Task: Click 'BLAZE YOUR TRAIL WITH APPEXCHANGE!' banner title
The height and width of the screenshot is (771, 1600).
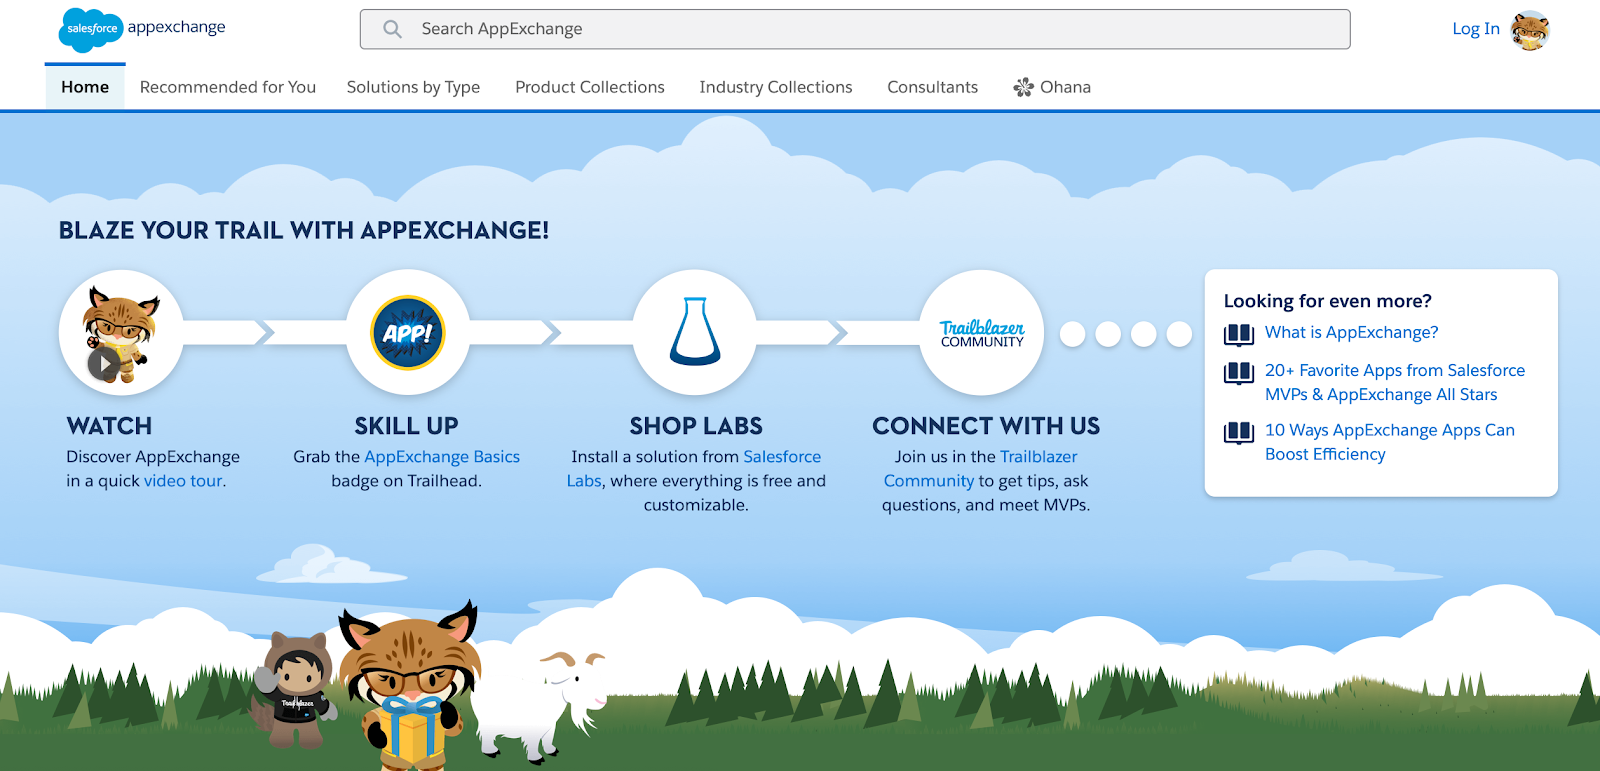Action: point(304,230)
